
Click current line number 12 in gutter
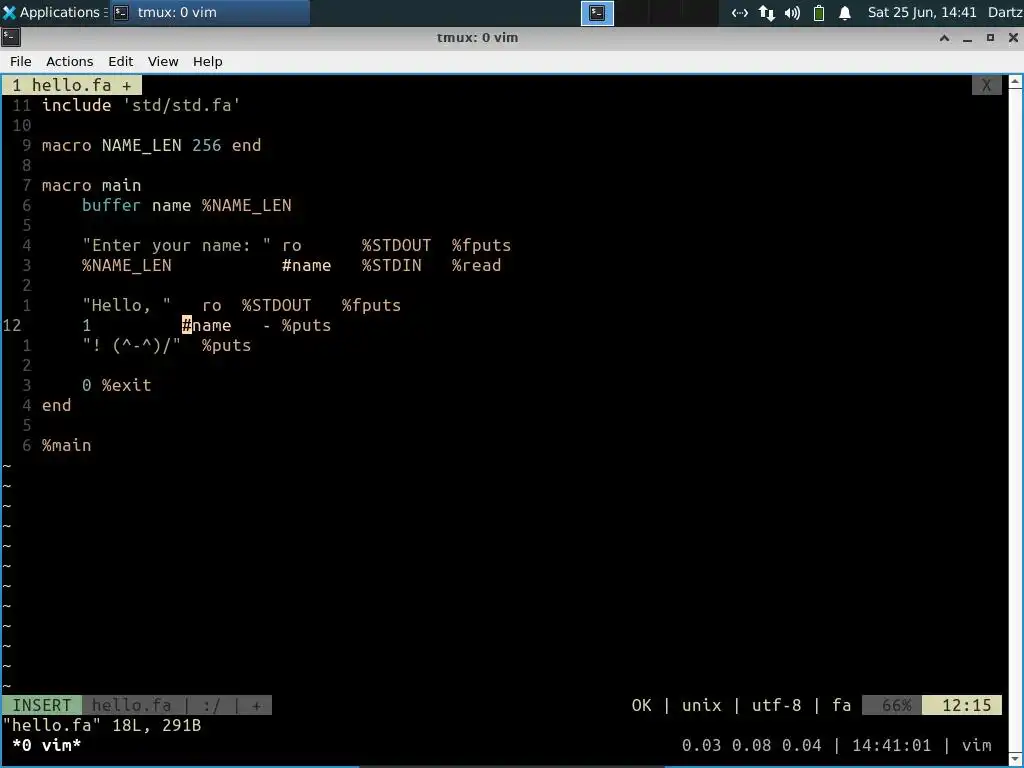pos(12,325)
